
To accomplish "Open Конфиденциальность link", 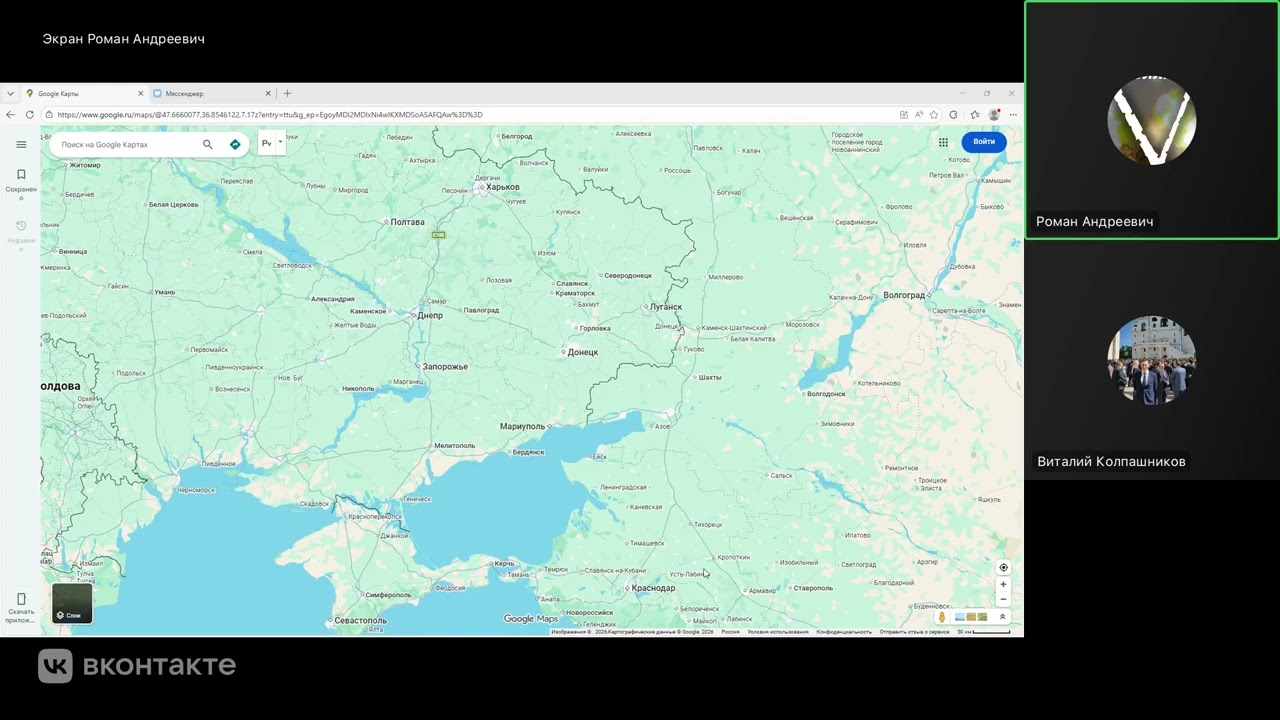I will (x=844, y=632).
